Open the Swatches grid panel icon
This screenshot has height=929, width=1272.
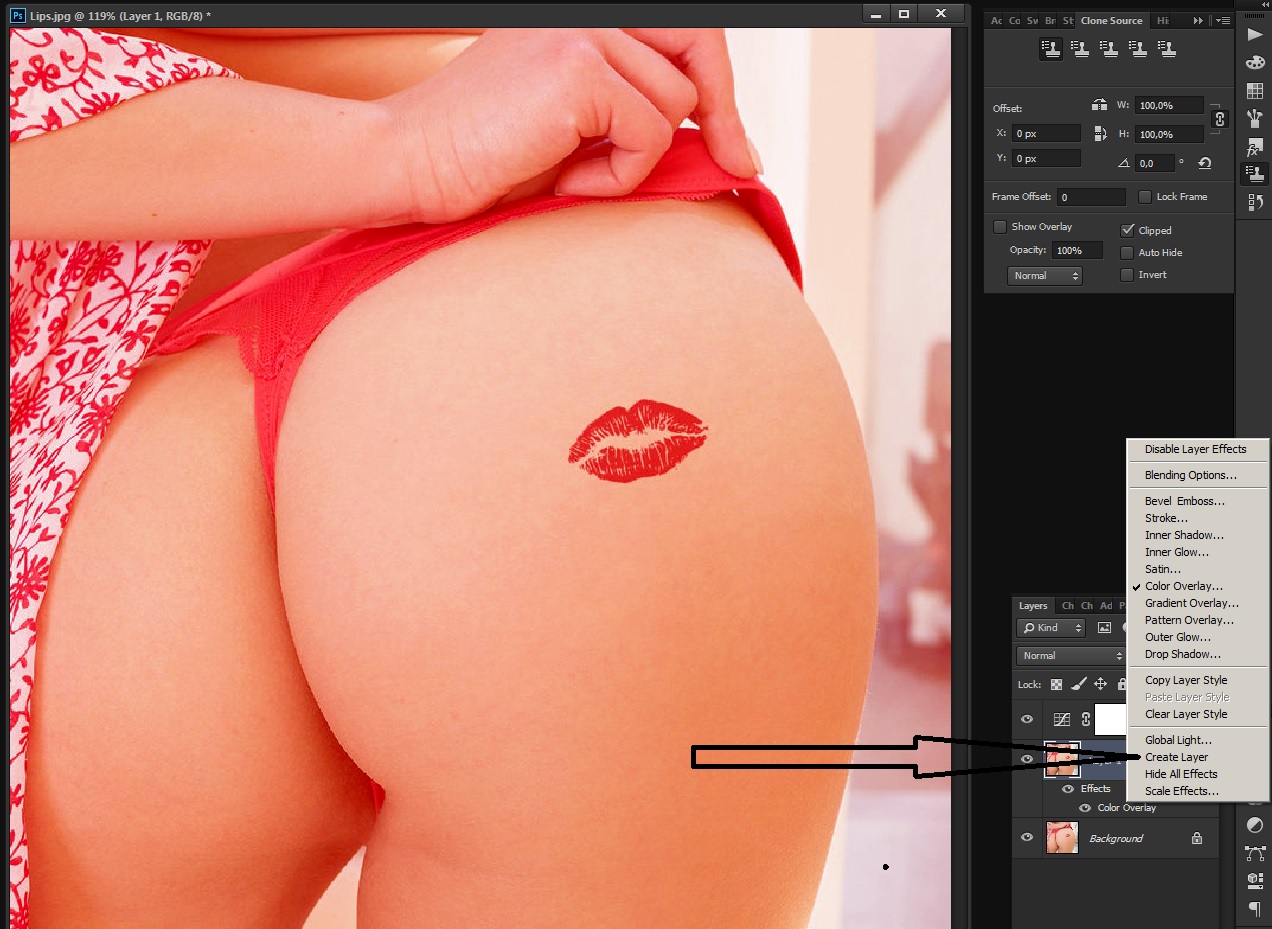1254,91
